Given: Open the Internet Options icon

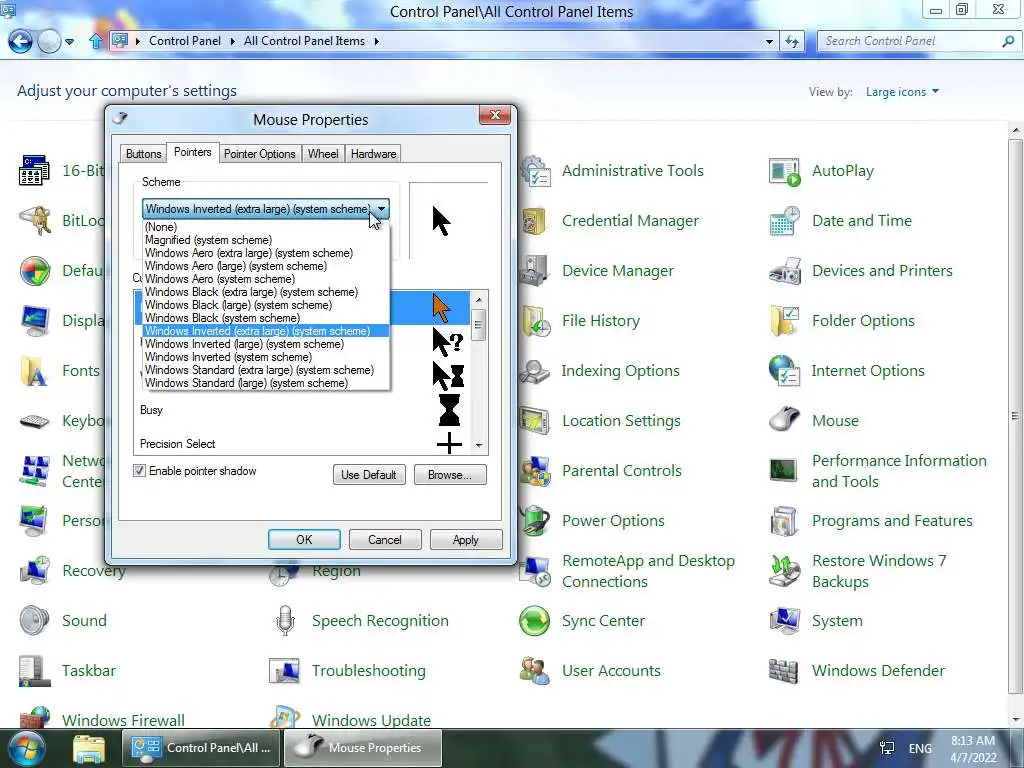Looking at the screenshot, I should (x=784, y=371).
